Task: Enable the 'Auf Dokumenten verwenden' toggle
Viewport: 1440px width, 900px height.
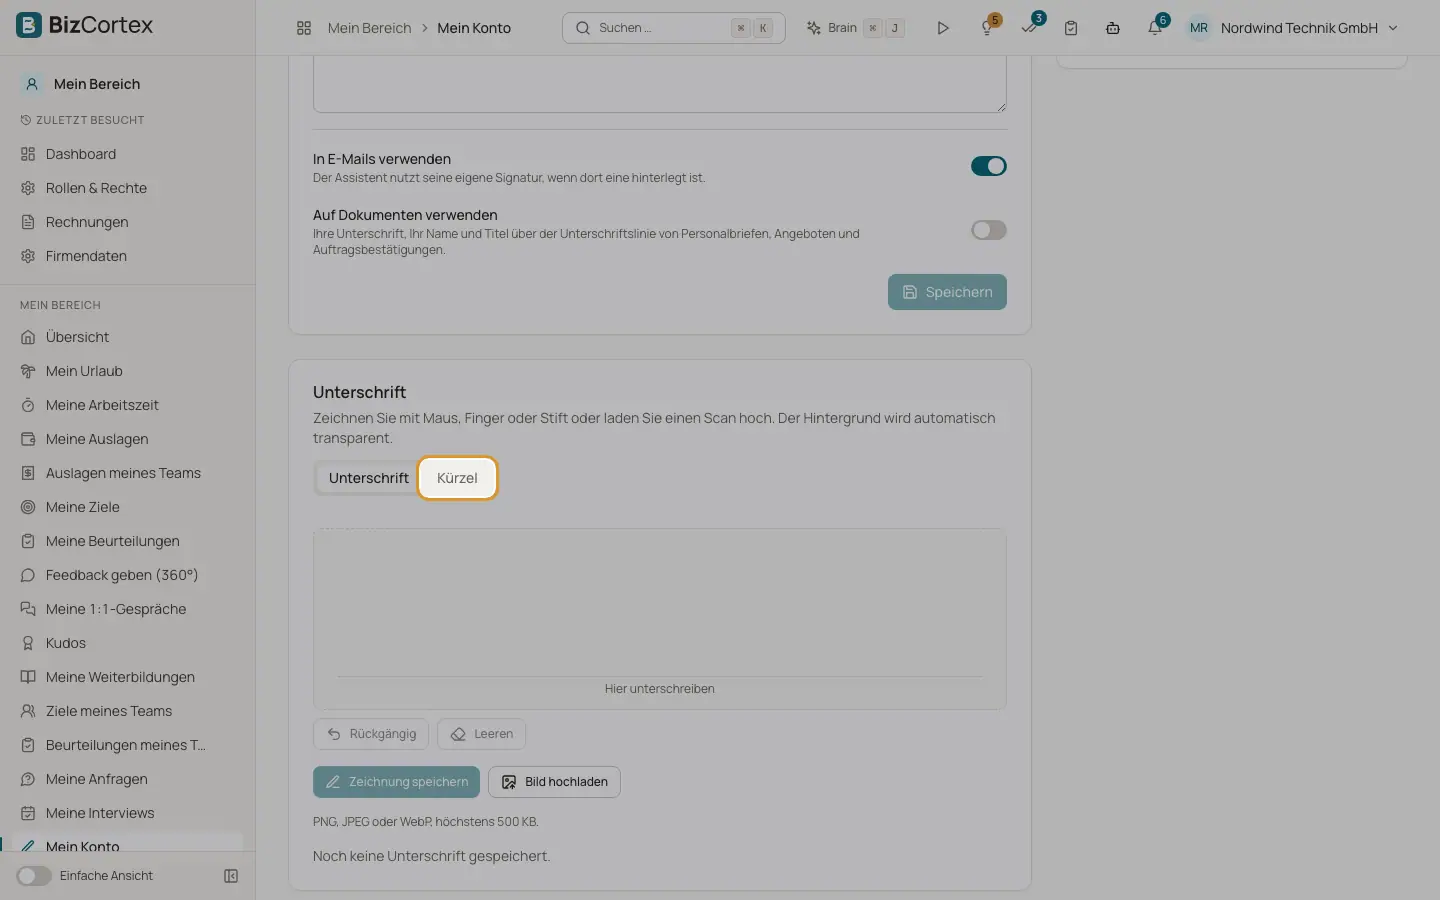Action: point(989,230)
